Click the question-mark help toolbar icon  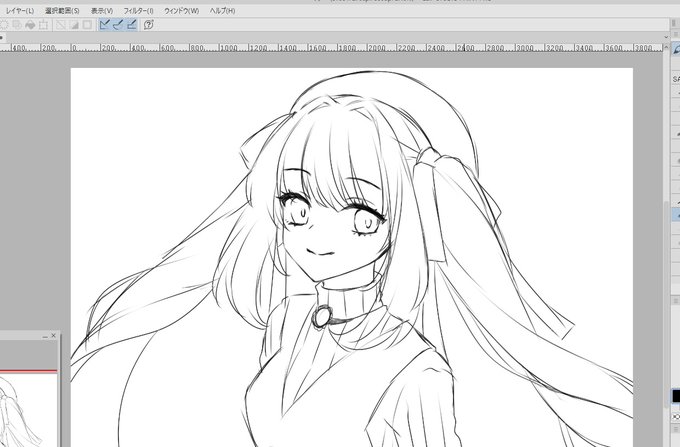[x=148, y=25]
